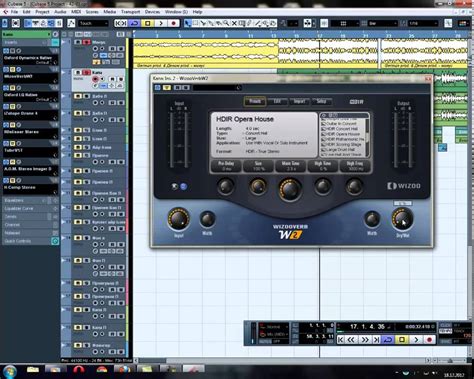This screenshot has height=379, width=474.
Task: Open the Project menu
Action: coord(42,12)
